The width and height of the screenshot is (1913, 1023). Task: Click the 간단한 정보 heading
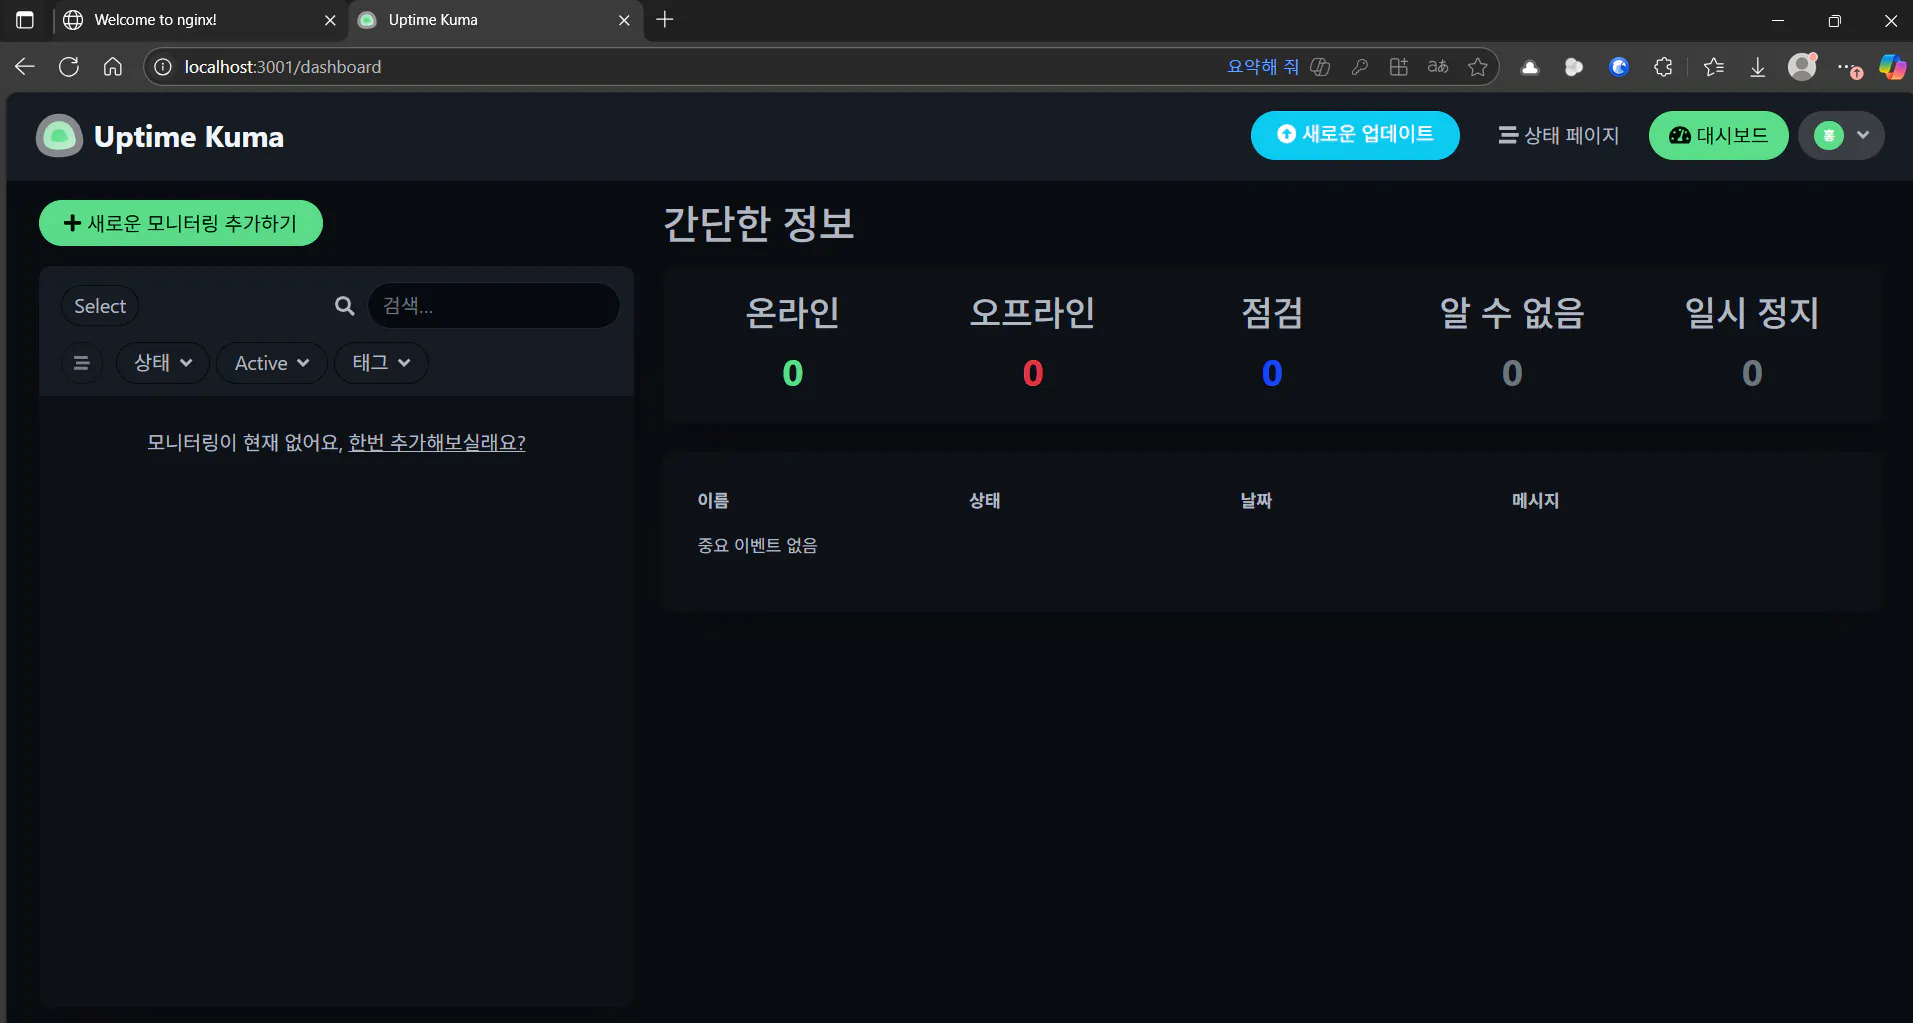[759, 223]
